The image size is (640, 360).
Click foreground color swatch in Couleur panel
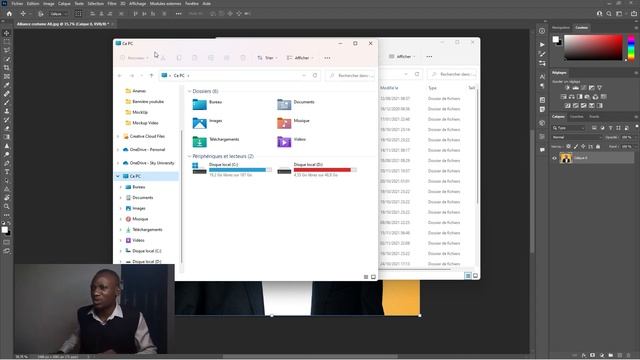(556, 39)
